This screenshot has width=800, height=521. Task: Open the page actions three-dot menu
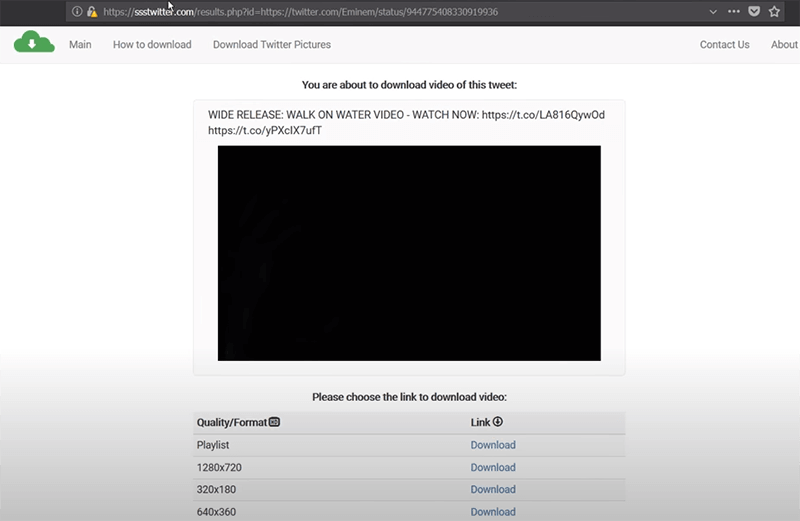[x=734, y=11]
